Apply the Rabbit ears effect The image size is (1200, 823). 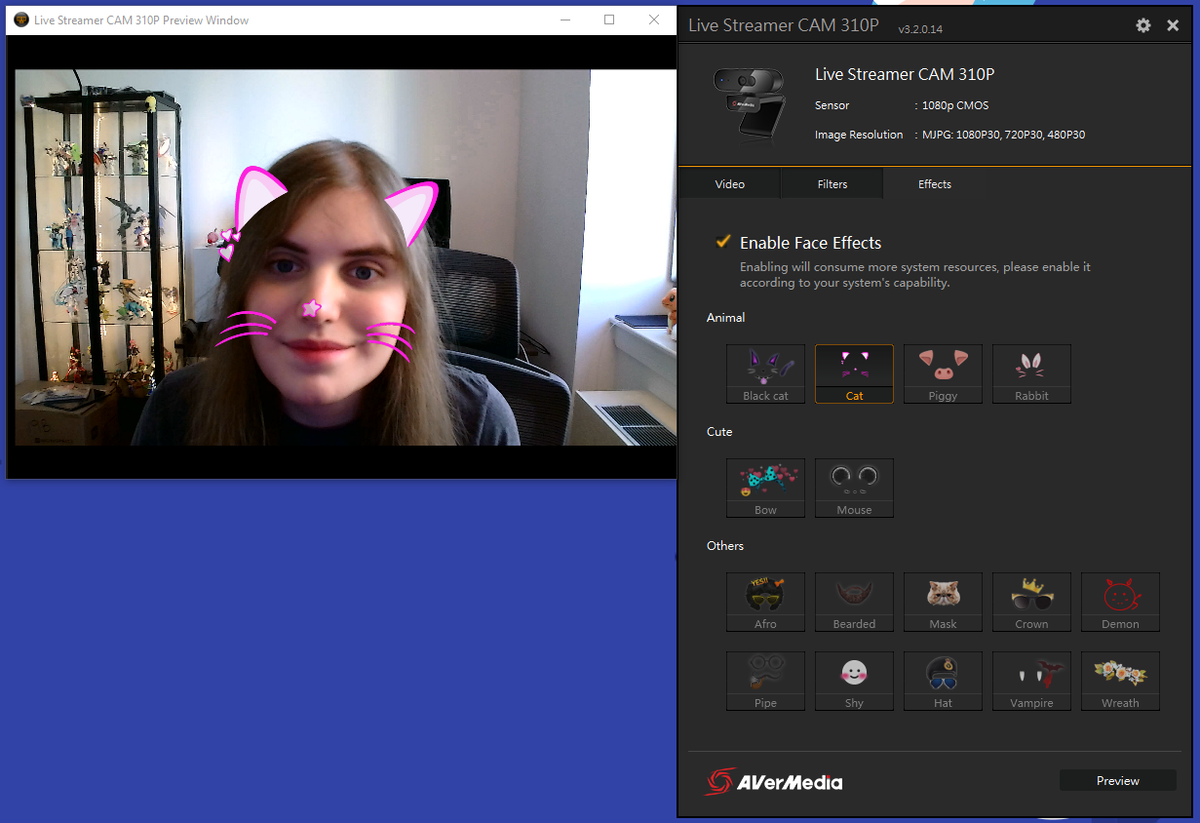pyautogui.click(x=1031, y=374)
